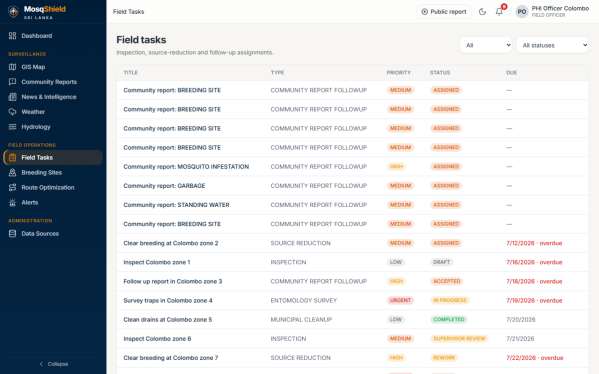Open the GIS Map icon

[13, 67]
